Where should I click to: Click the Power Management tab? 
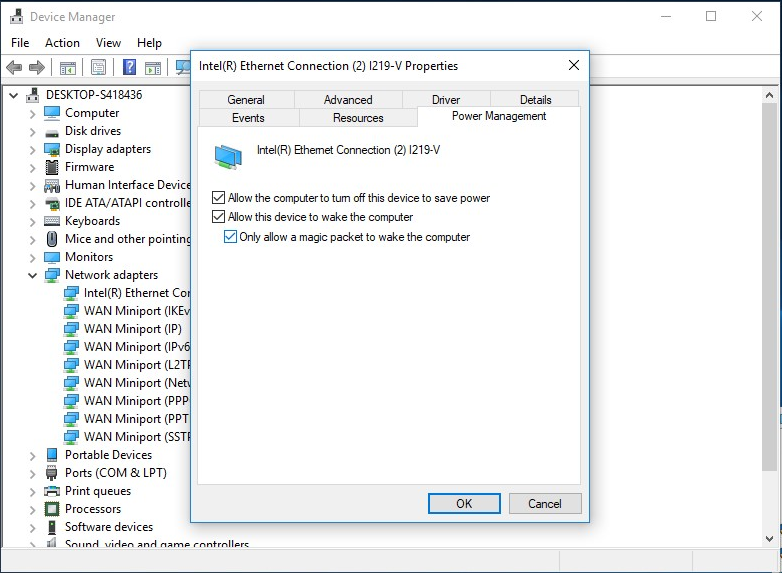coord(499,116)
